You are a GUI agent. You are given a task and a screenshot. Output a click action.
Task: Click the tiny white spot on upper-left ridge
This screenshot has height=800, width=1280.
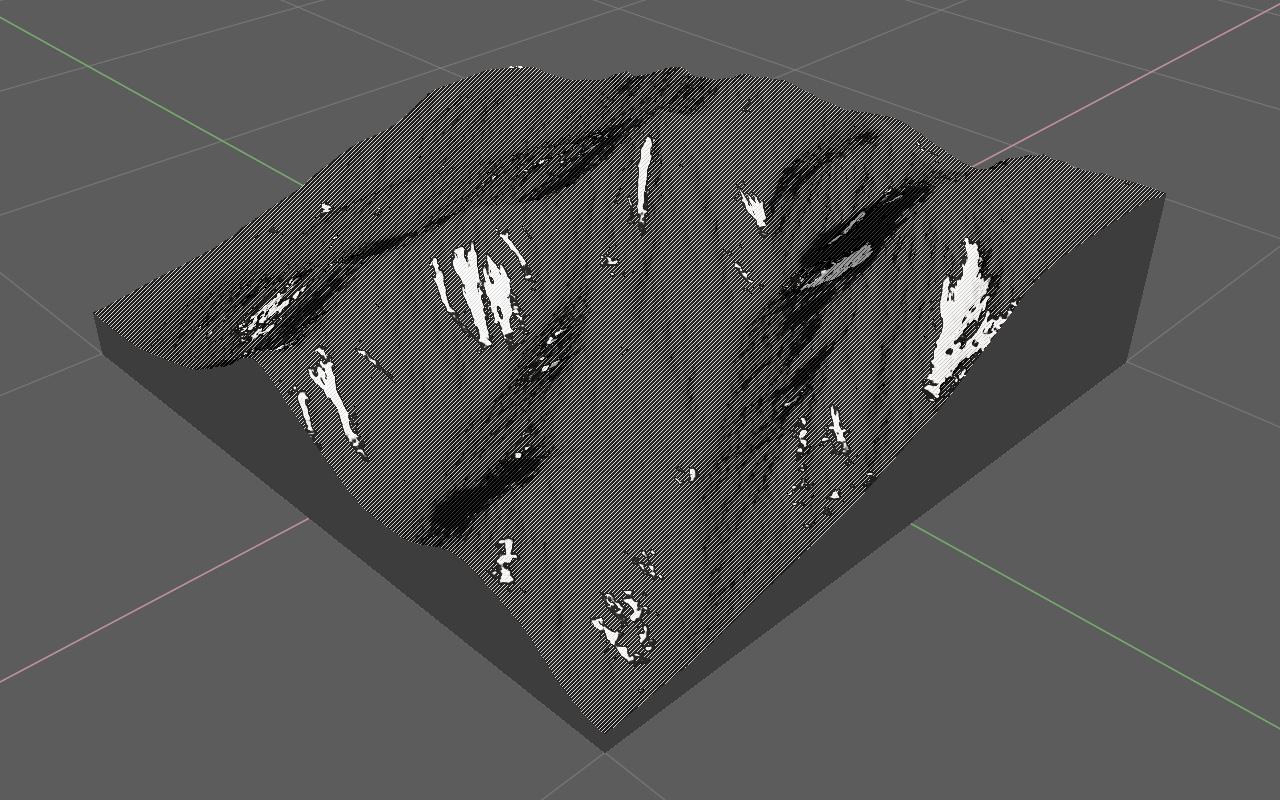pyautogui.click(x=326, y=208)
